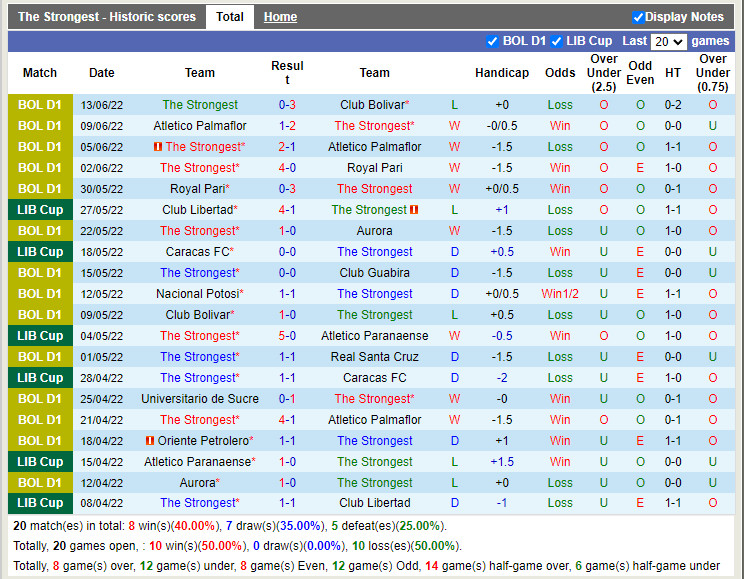Viewport: 744px width, 579px height.
Task: Open 4-1 score on 21/04/22 row
Action: click(287, 420)
